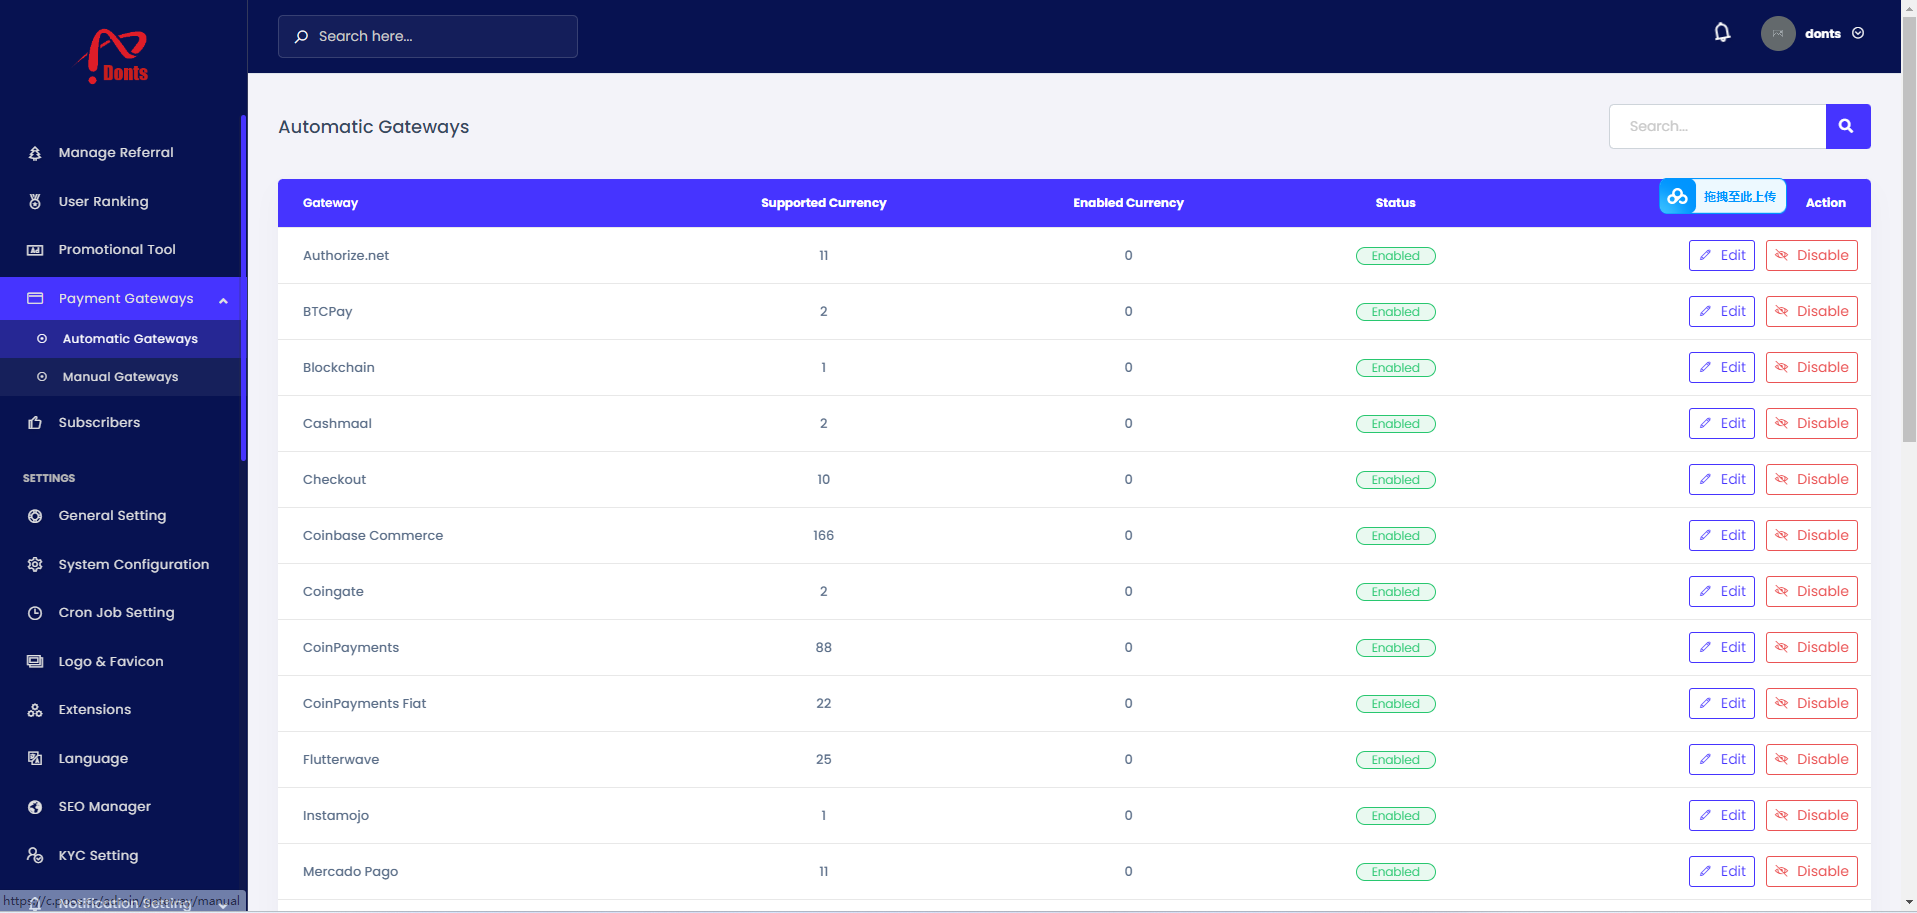The width and height of the screenshot is (1917, 913).
Task: Open User Ranking in sidebar
Action: click(x=103, y=201)
